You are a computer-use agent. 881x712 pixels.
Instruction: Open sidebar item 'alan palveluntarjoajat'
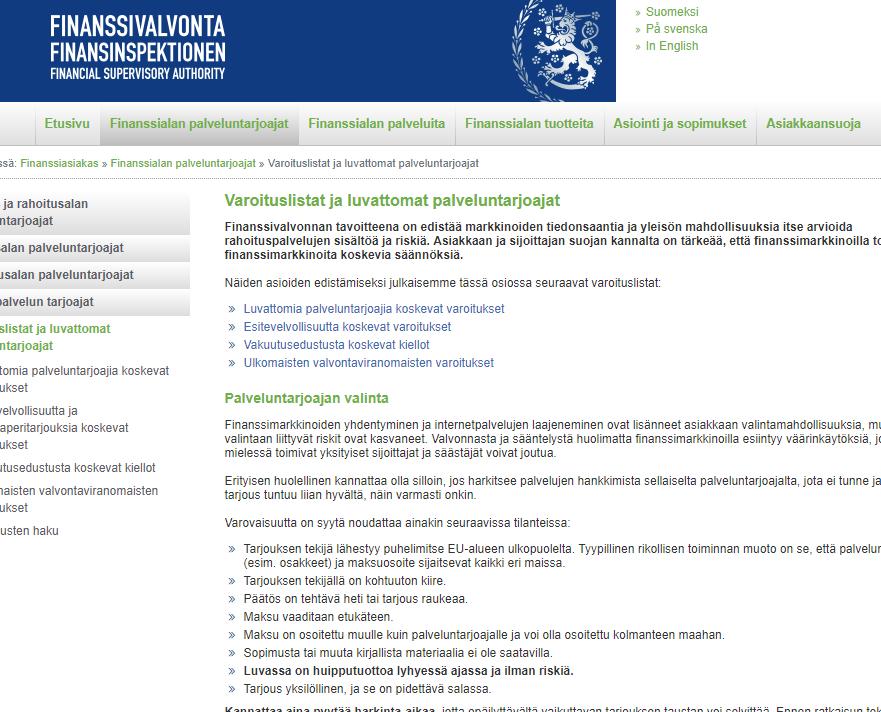coord(94,248)
